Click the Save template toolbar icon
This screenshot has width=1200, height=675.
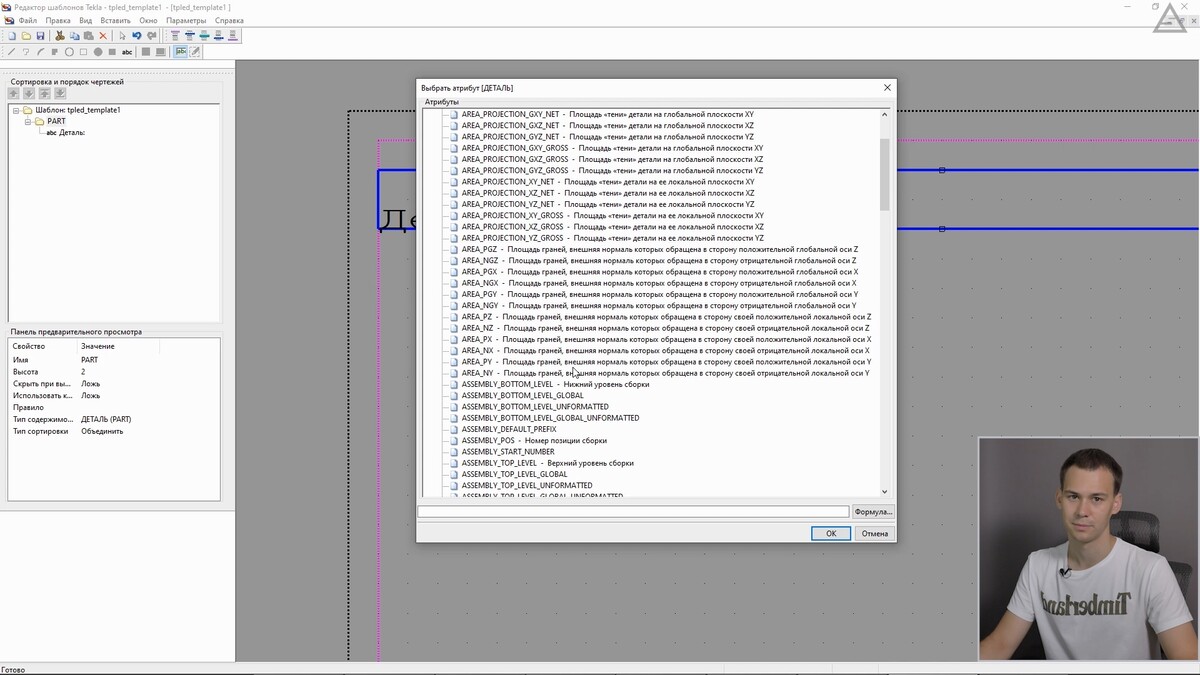pos(41,36)
